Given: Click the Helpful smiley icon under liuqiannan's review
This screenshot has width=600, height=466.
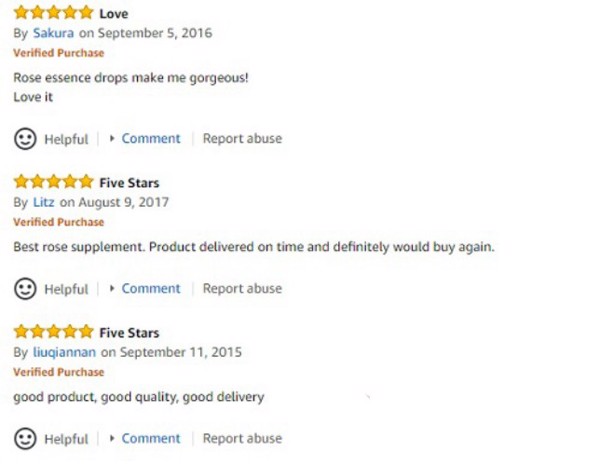Looking at the screenshot, I should click(x=25, y=438).
